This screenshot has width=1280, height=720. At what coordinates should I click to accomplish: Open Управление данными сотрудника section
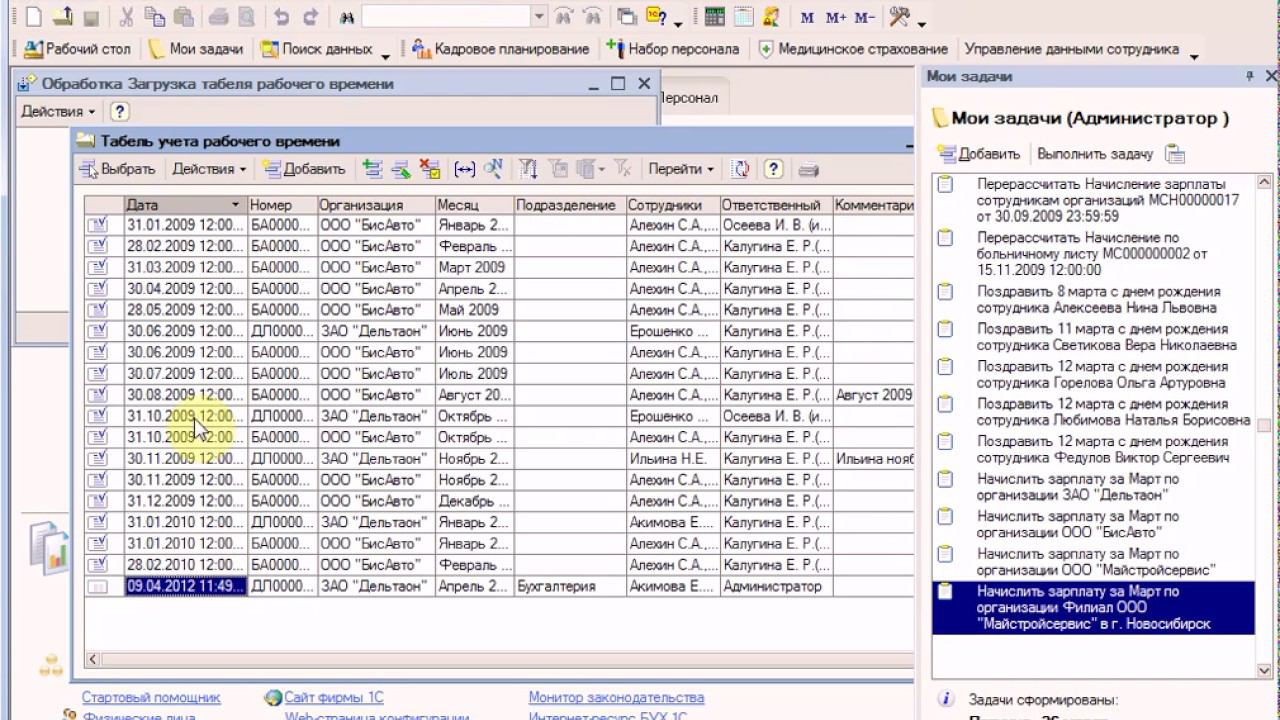(1071, 49)
